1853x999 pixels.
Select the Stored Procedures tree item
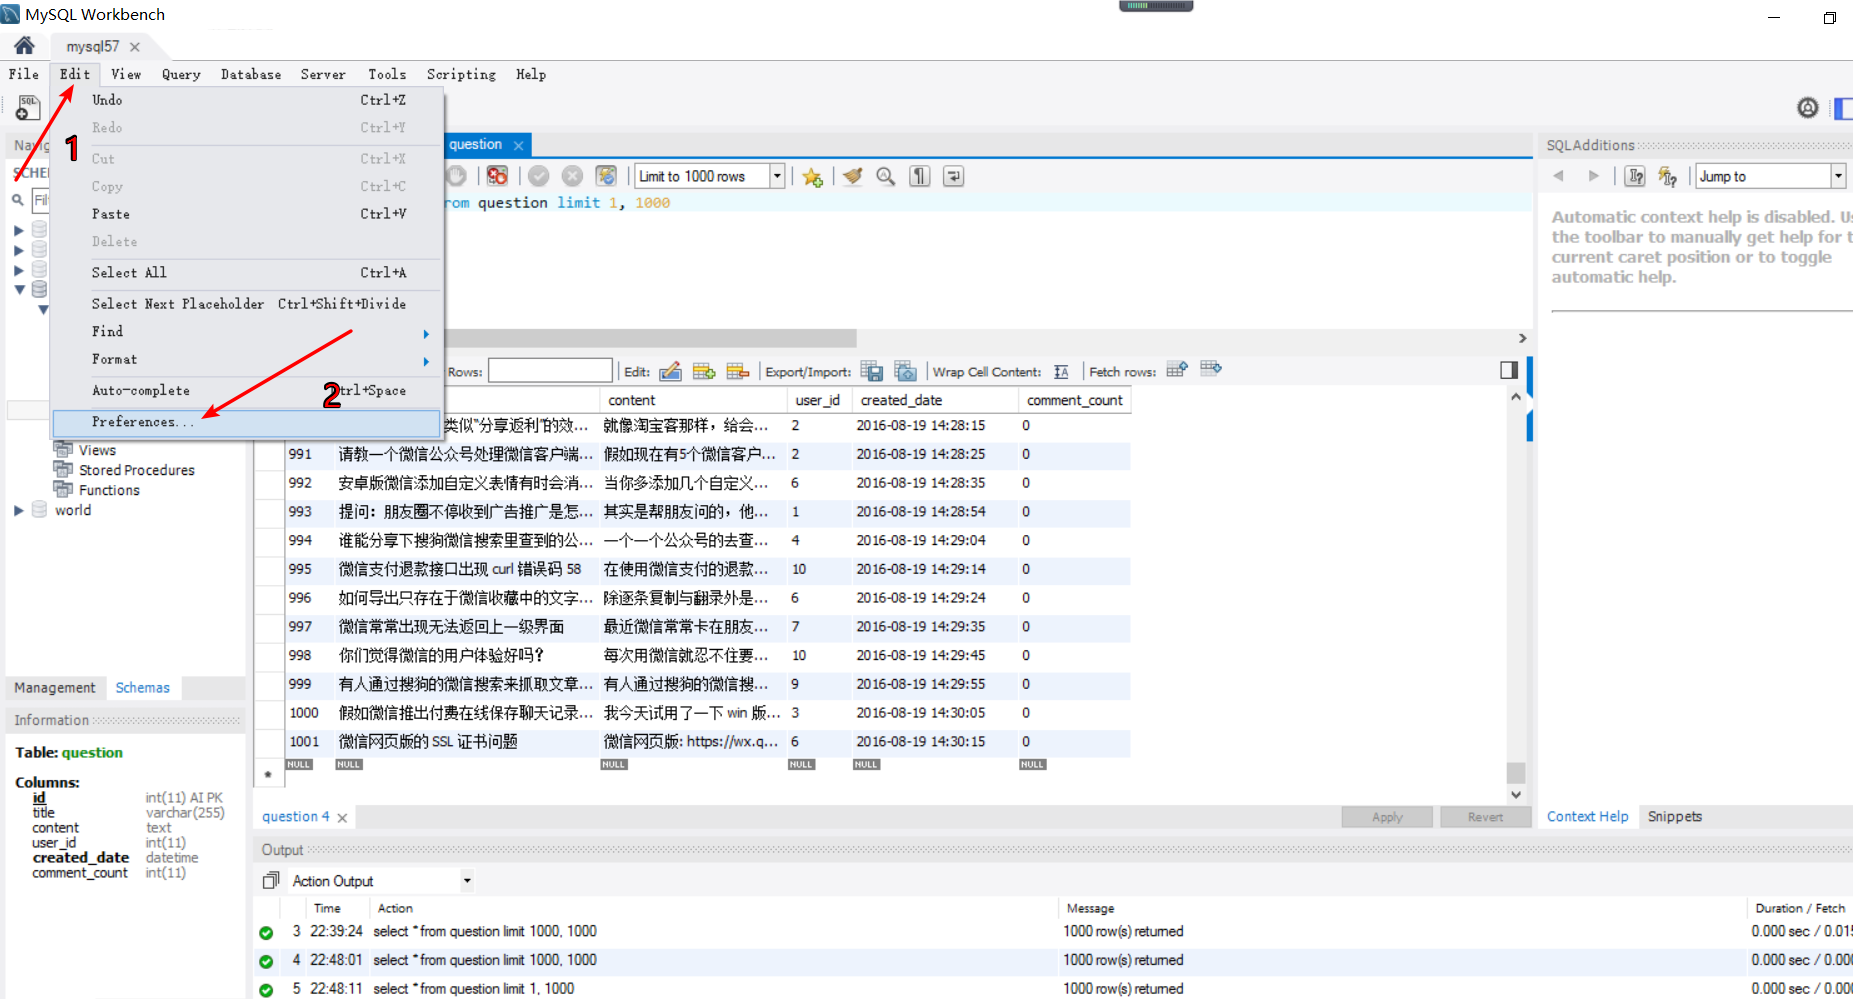[x=137, y=470]
